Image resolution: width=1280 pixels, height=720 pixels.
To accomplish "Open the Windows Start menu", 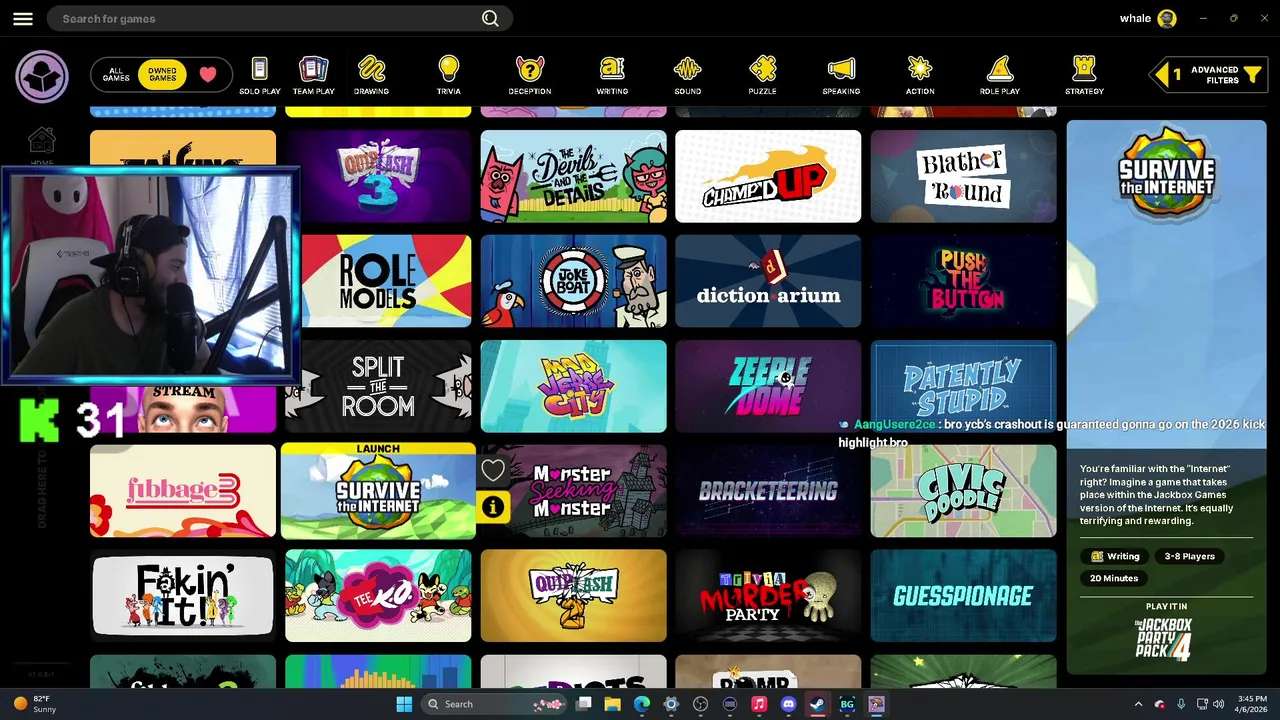I will pyautogui.click(x=404, y=704).
